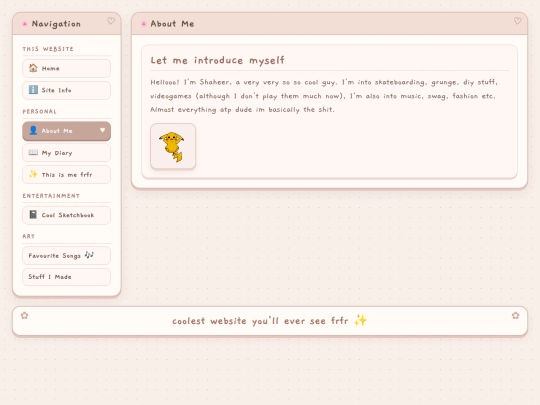Click the 'ART' section label
Screen dimensions: 540x405
(29, 236)
